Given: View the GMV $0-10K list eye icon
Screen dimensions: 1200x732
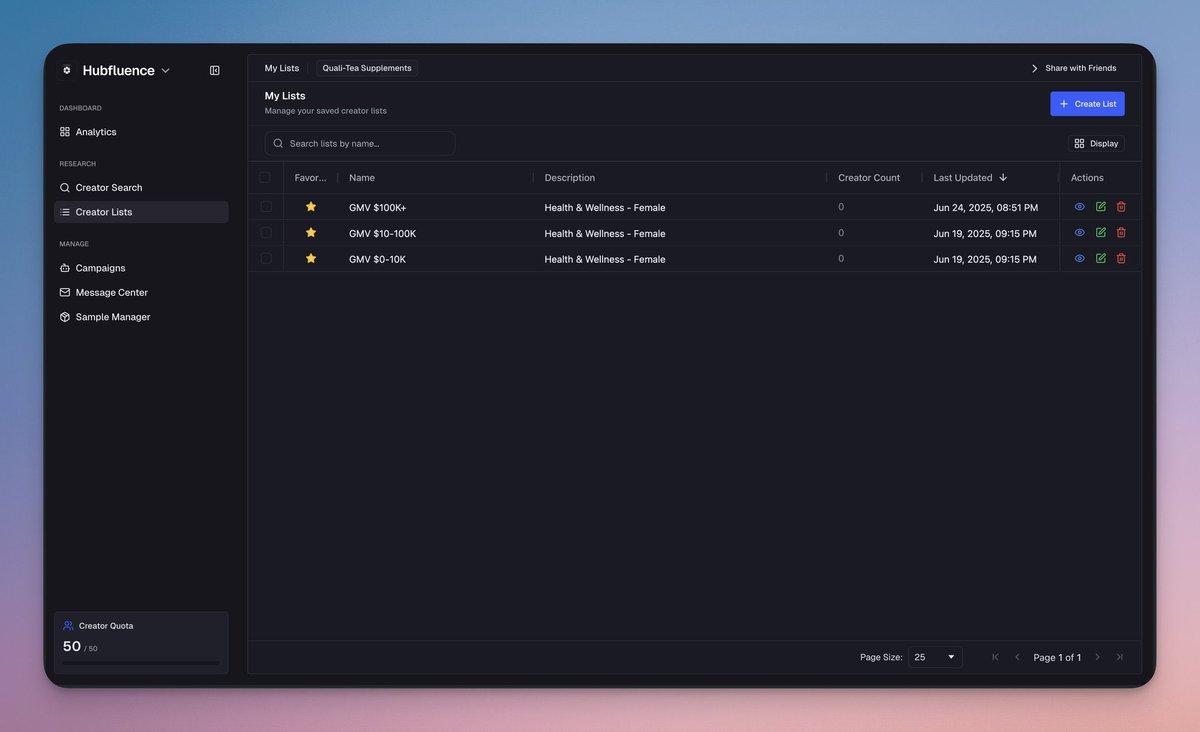Looking at the screenshot, I should point(1080,258).
